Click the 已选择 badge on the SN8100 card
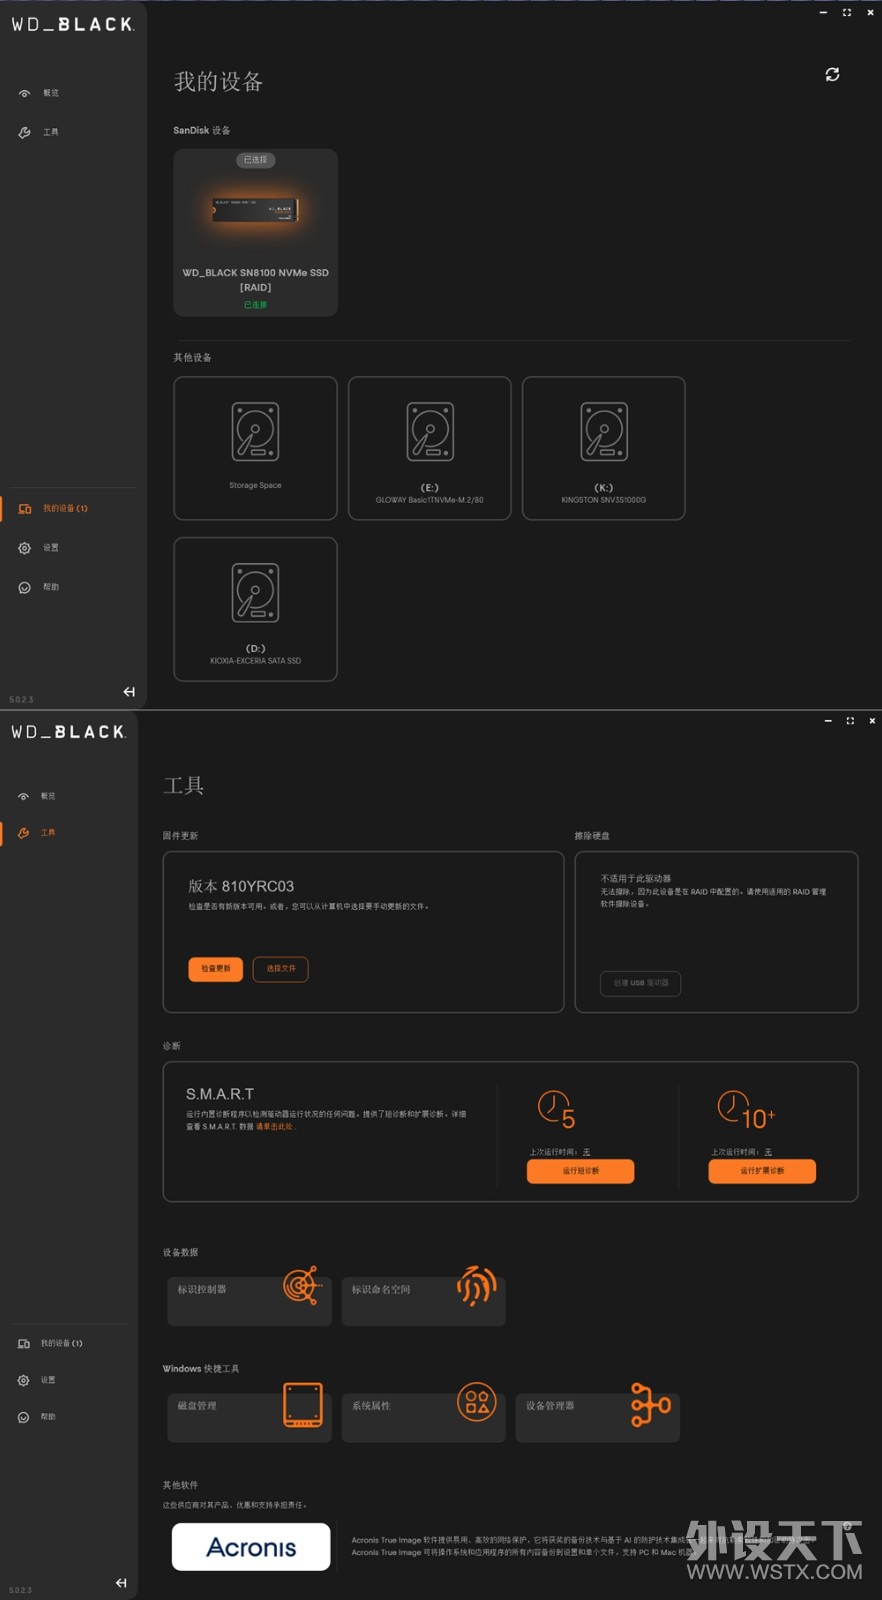Viewport: 882px width, 1600px height. (255, 160)
